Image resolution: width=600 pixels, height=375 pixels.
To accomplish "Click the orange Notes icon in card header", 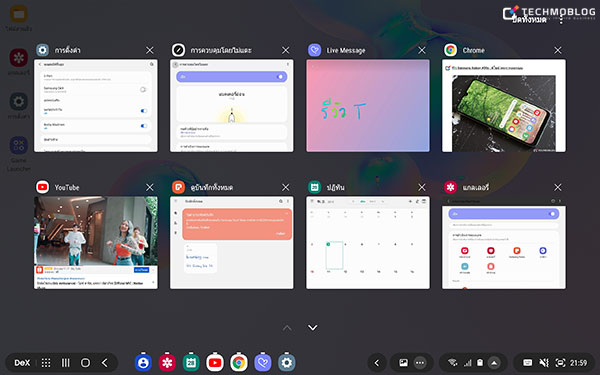I will click(178, 187).
